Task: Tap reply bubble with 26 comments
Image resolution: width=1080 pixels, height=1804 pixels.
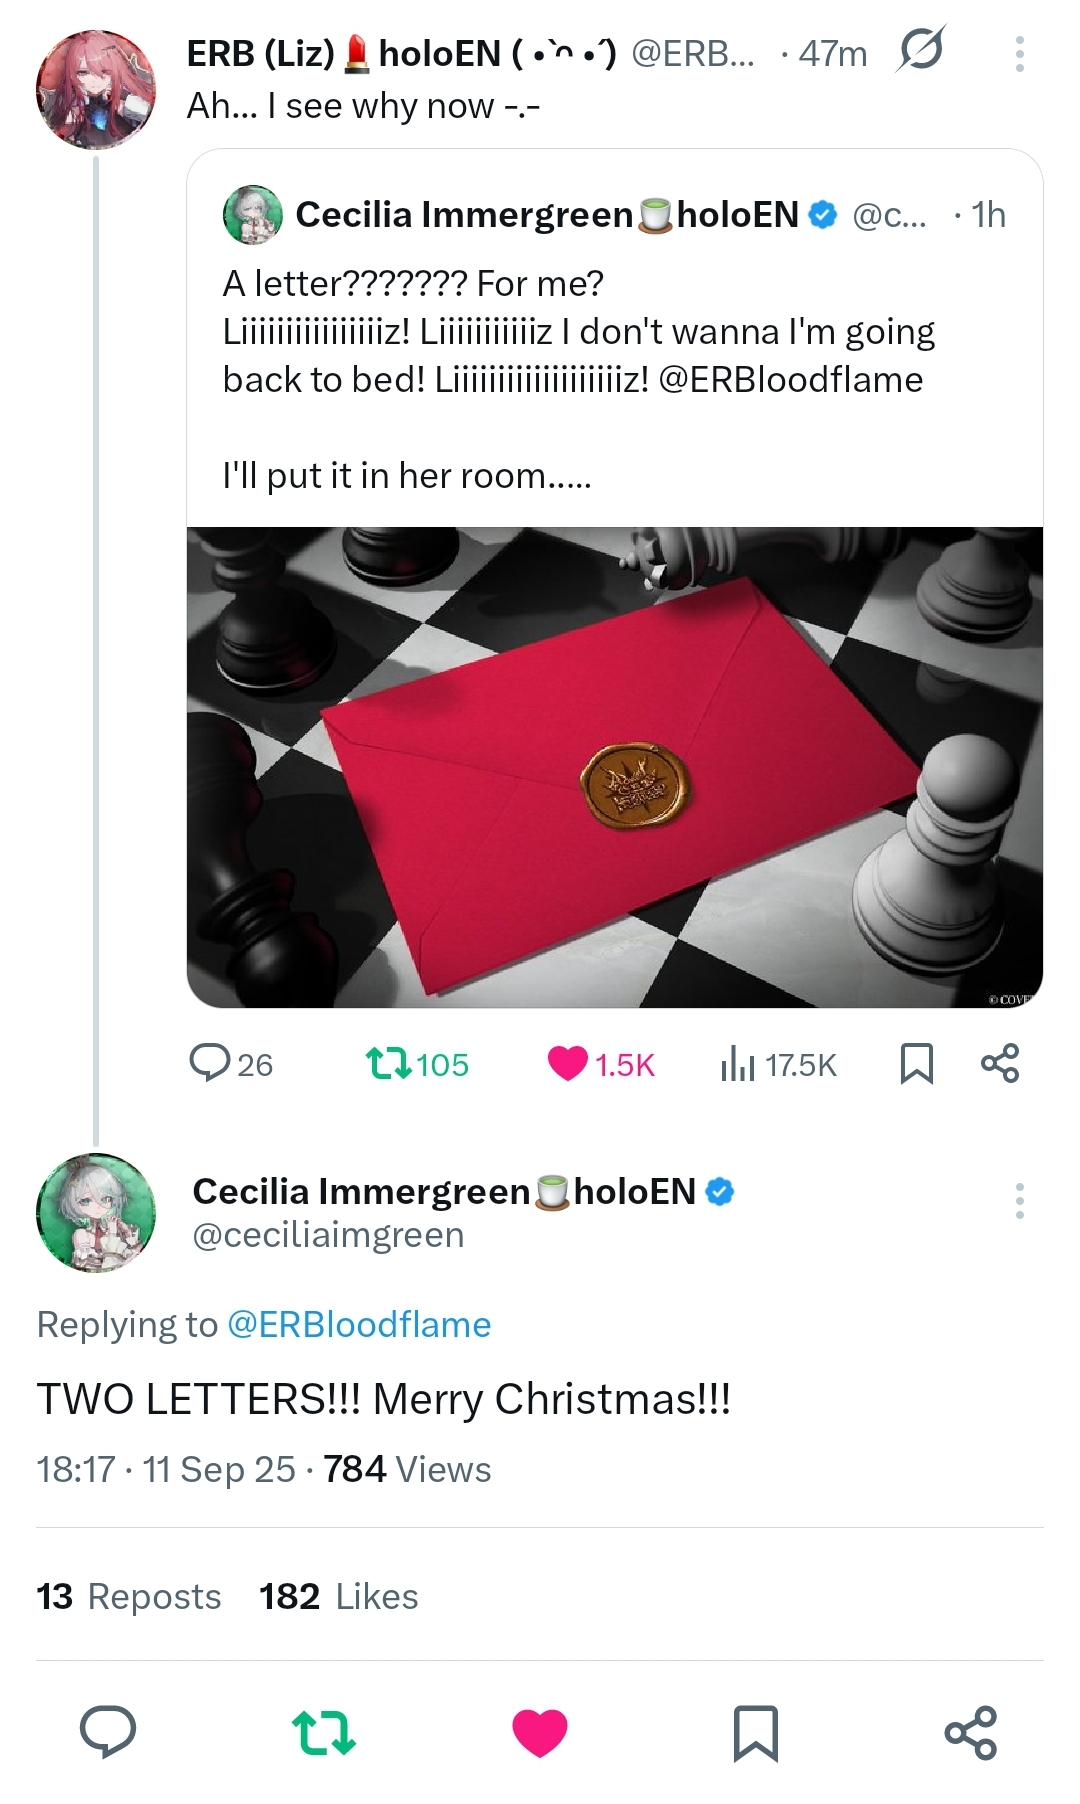Action: click(x=231, y=1064)
